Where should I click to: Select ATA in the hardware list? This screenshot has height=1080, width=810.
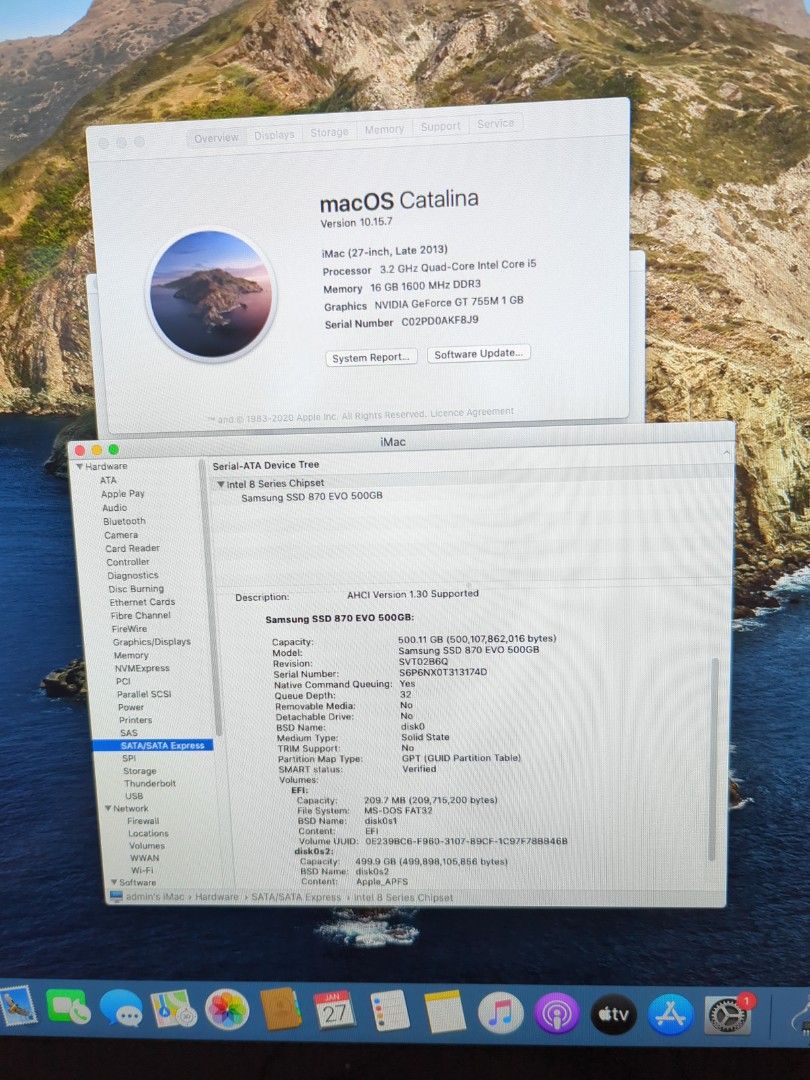(108, 480)
